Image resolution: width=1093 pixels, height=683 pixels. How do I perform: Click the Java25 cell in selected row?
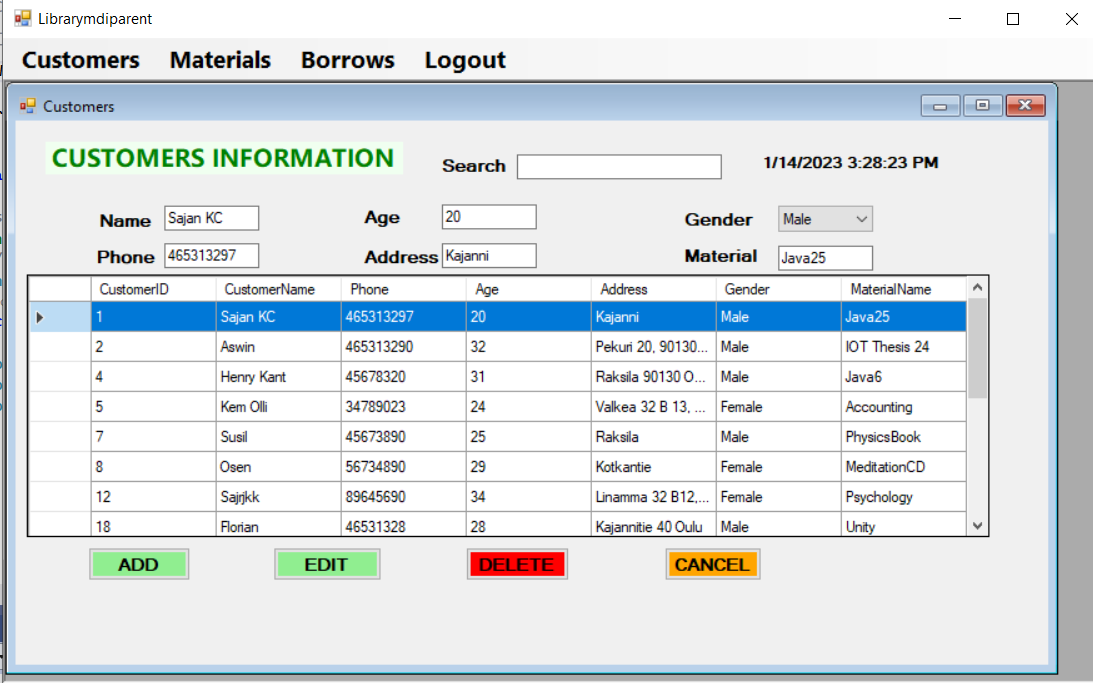tap(903, 316)
